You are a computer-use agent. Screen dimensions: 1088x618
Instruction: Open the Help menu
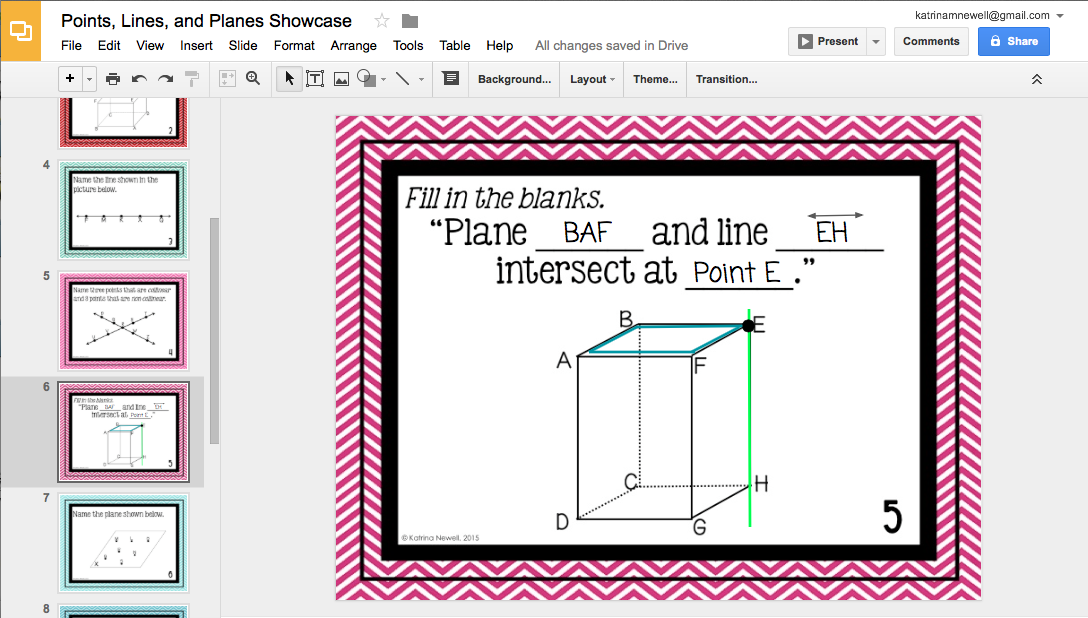coord(500,46)
